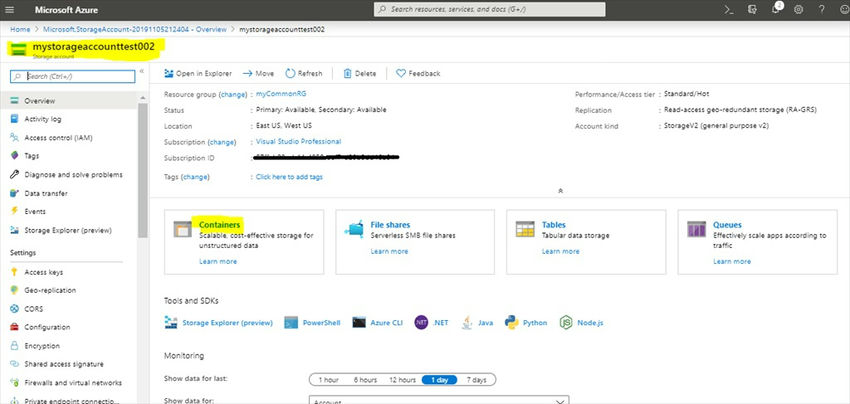Screen dimensions: 850x404
Task: Click the Activity log sidebar icon
Action: coord(15,119)
